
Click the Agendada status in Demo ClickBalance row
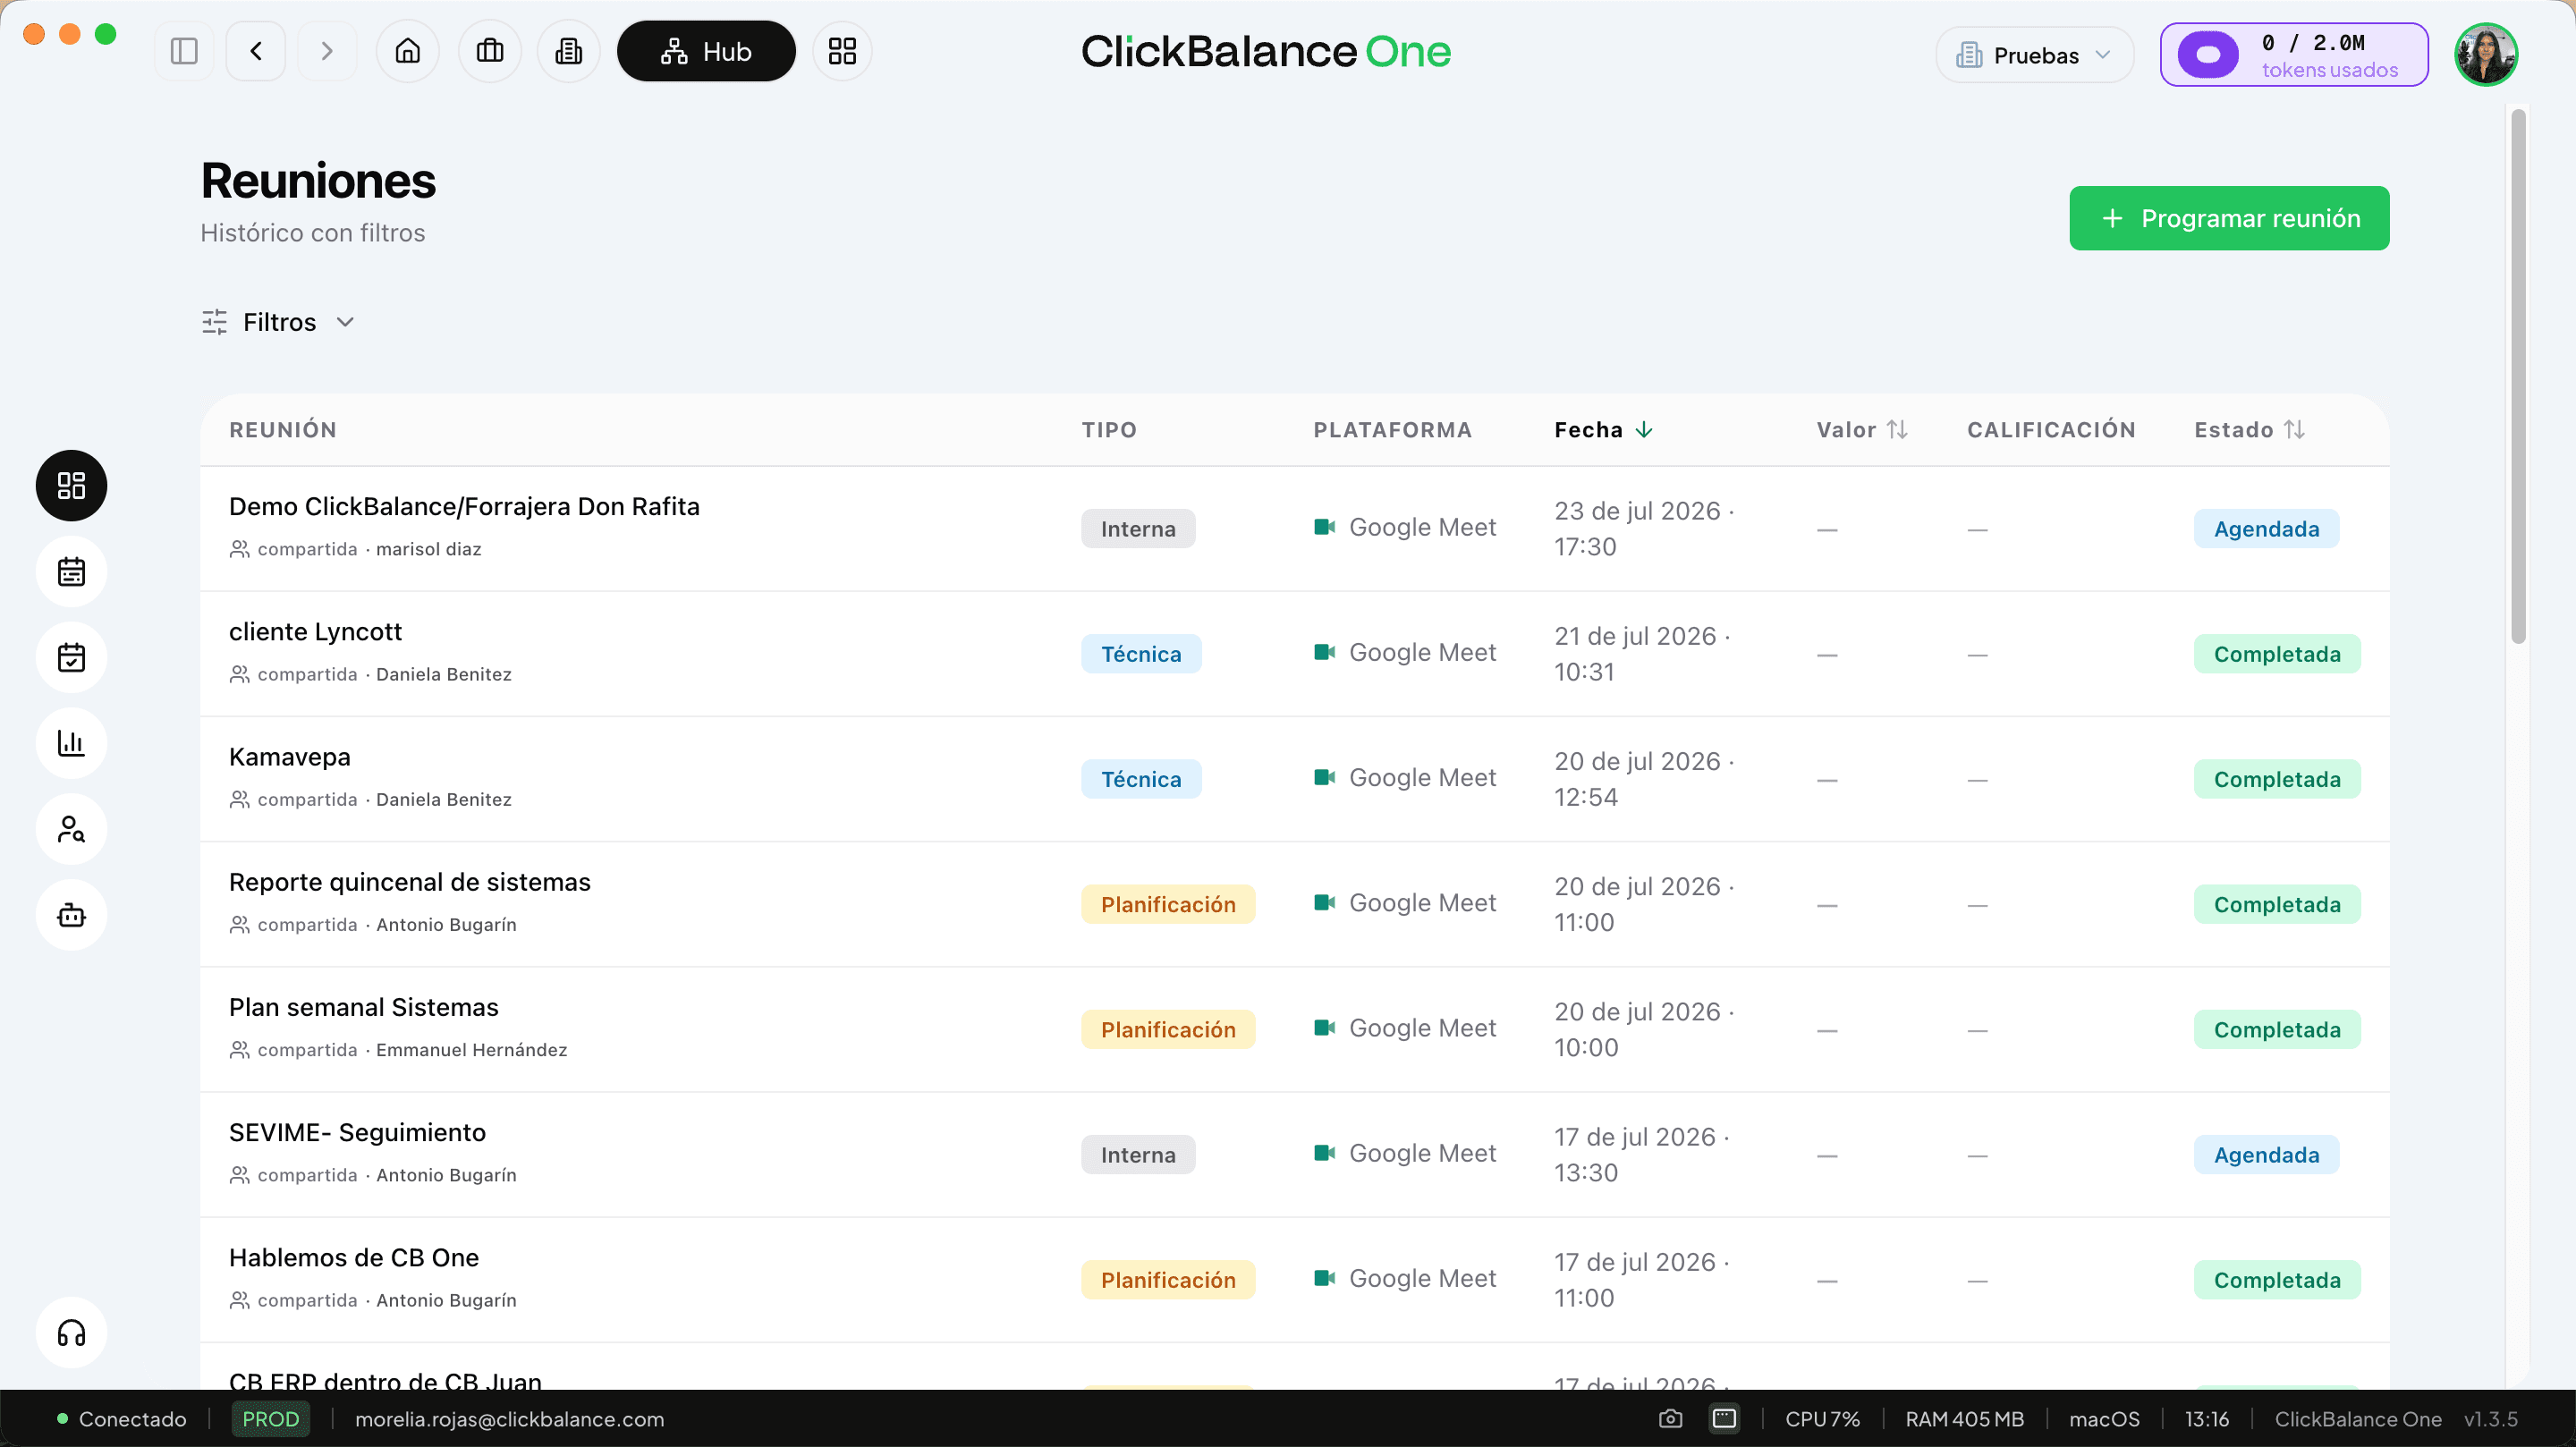[x=2266, y=529]
